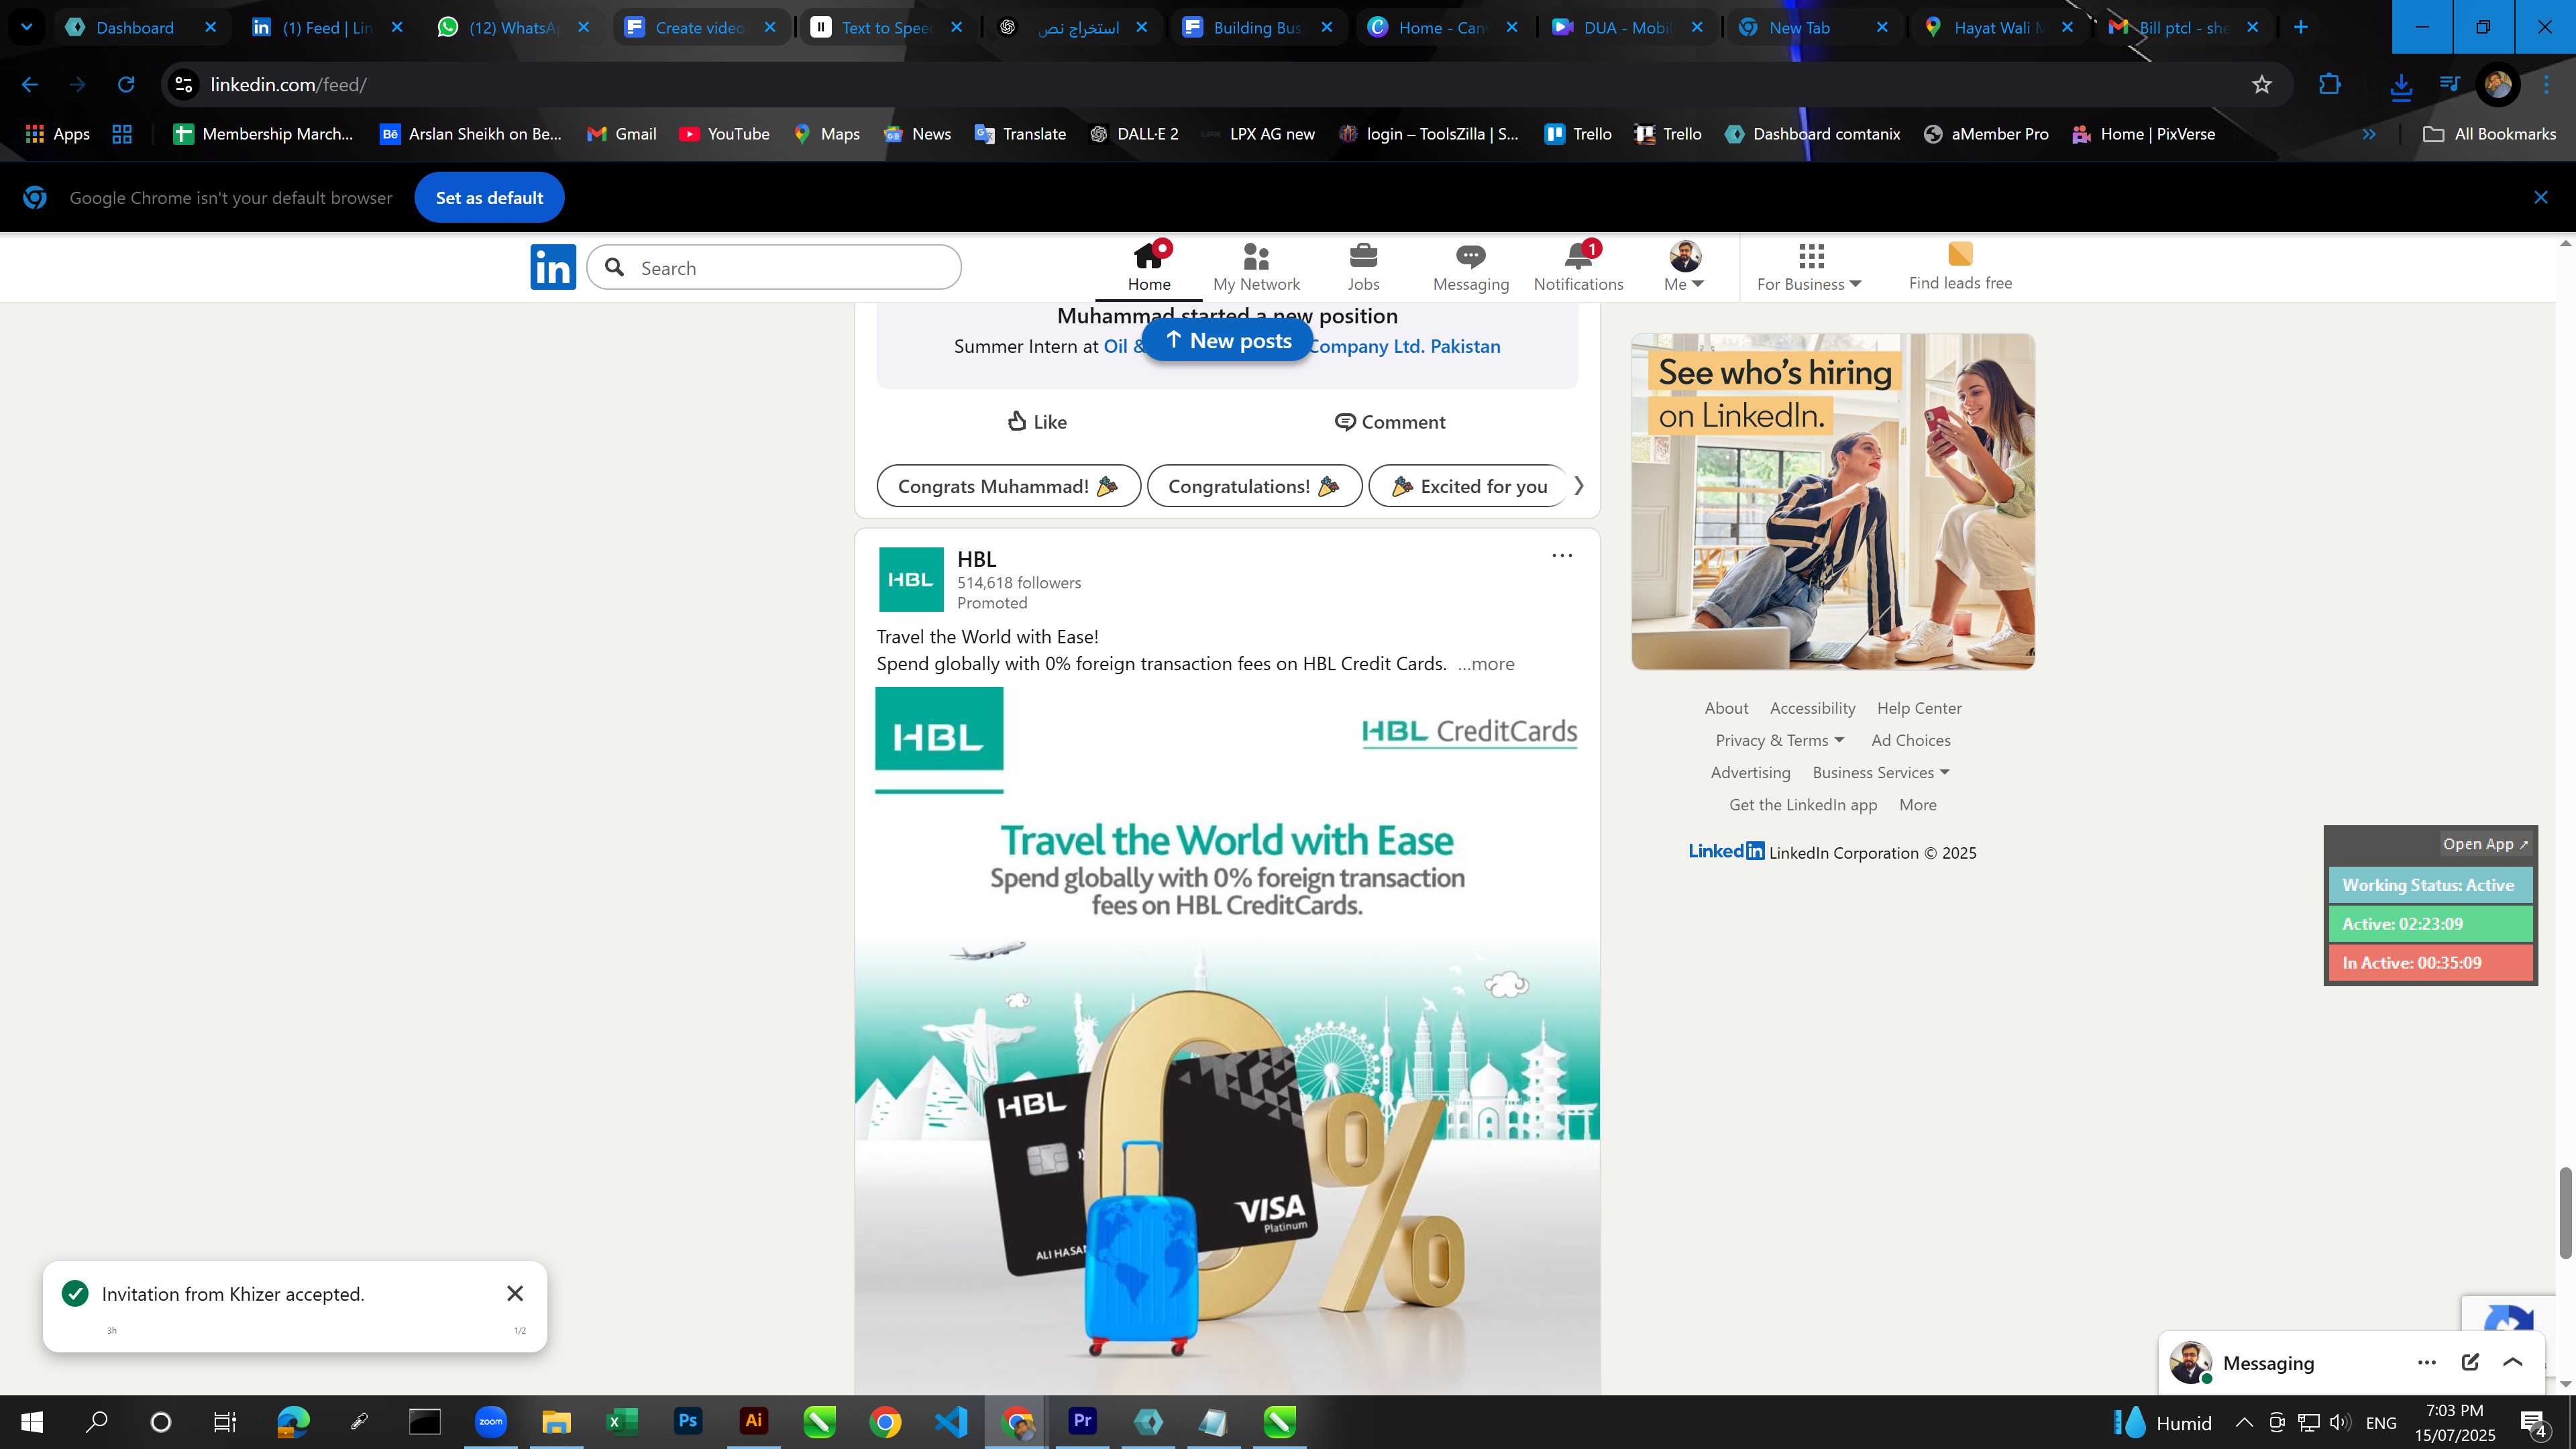Click Open App in time tracker widget
2576x1449 pixels.
[x=2485, y=844]
